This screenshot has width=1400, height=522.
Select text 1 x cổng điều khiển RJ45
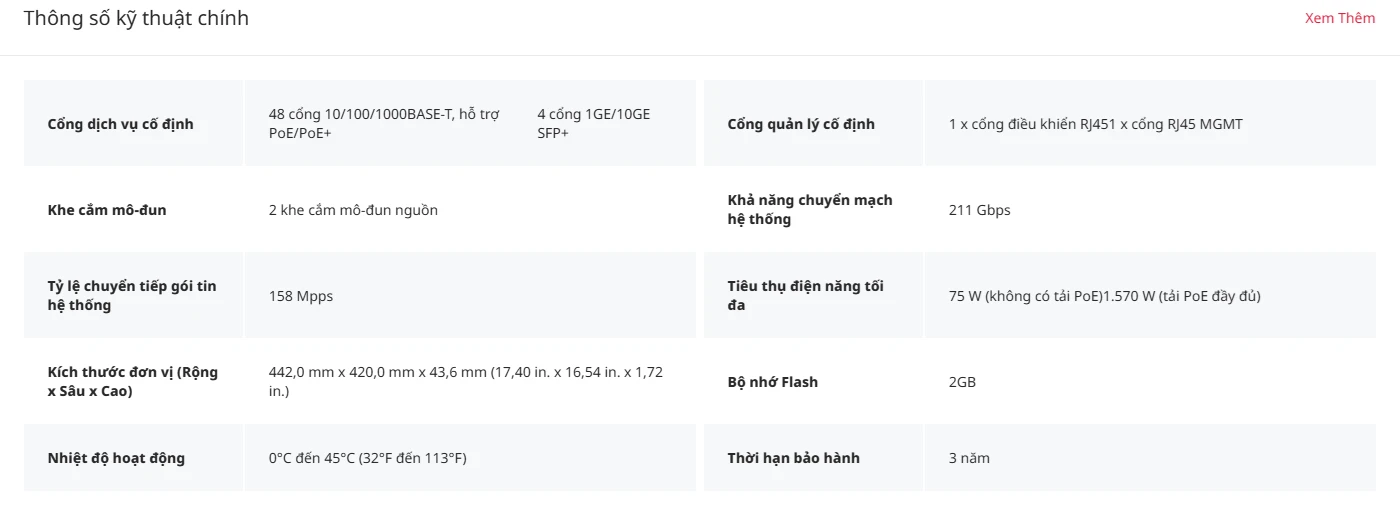1030,124
